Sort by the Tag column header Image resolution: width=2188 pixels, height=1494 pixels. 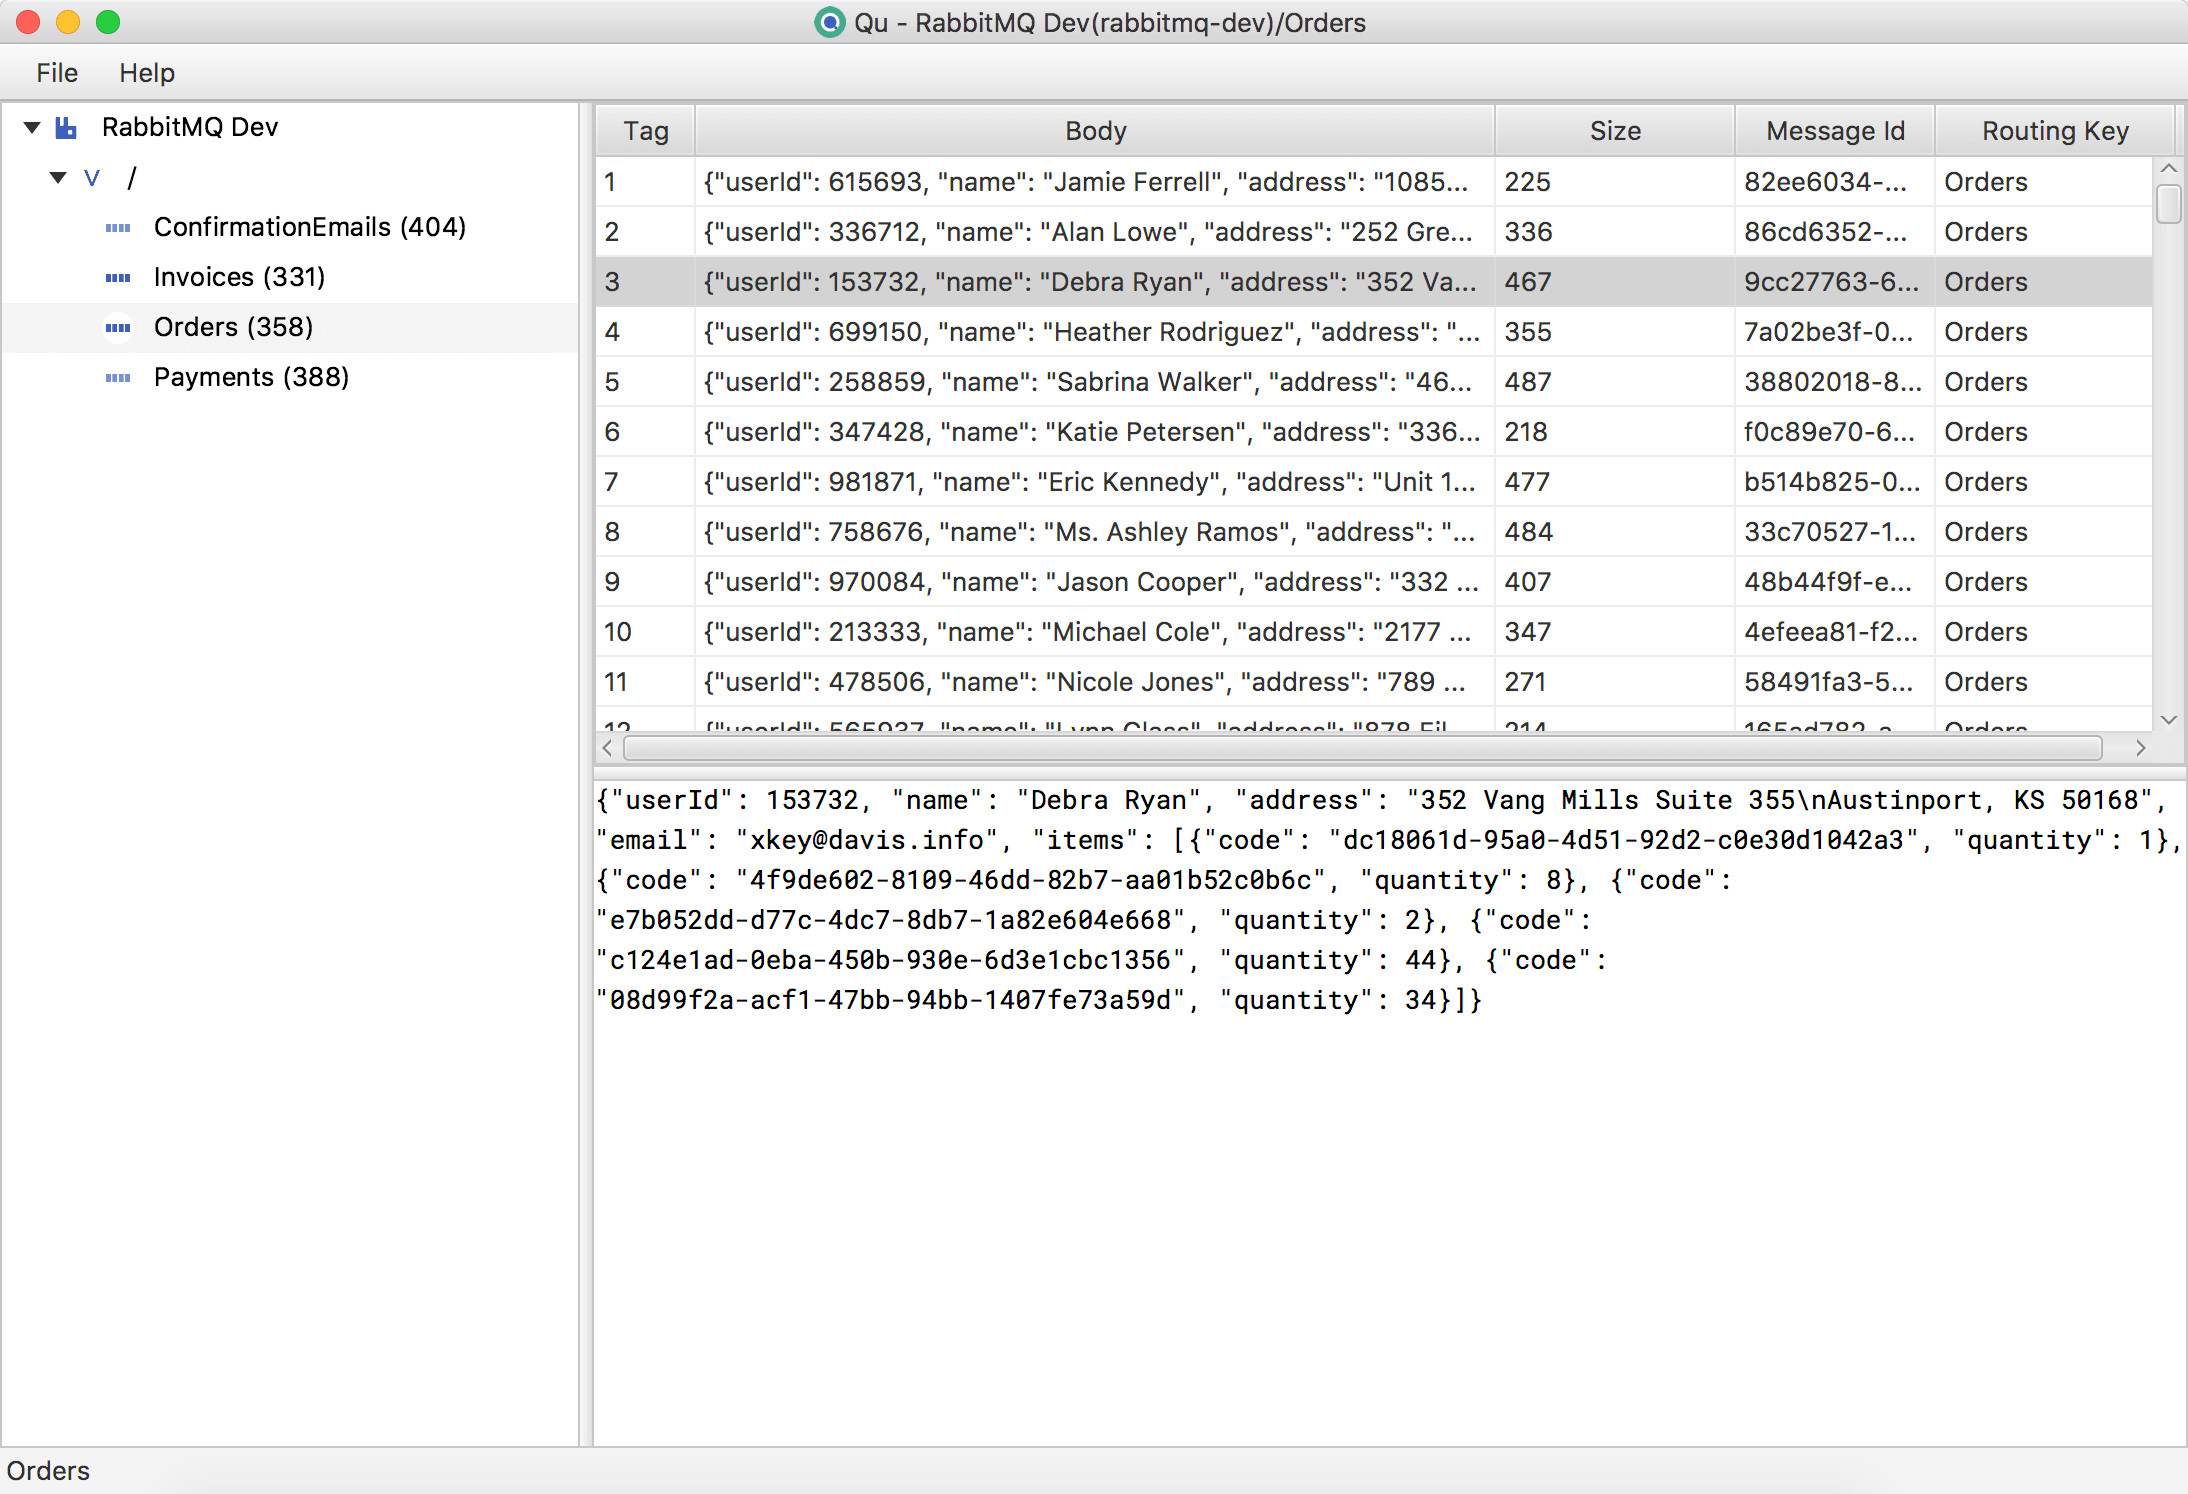646,131
